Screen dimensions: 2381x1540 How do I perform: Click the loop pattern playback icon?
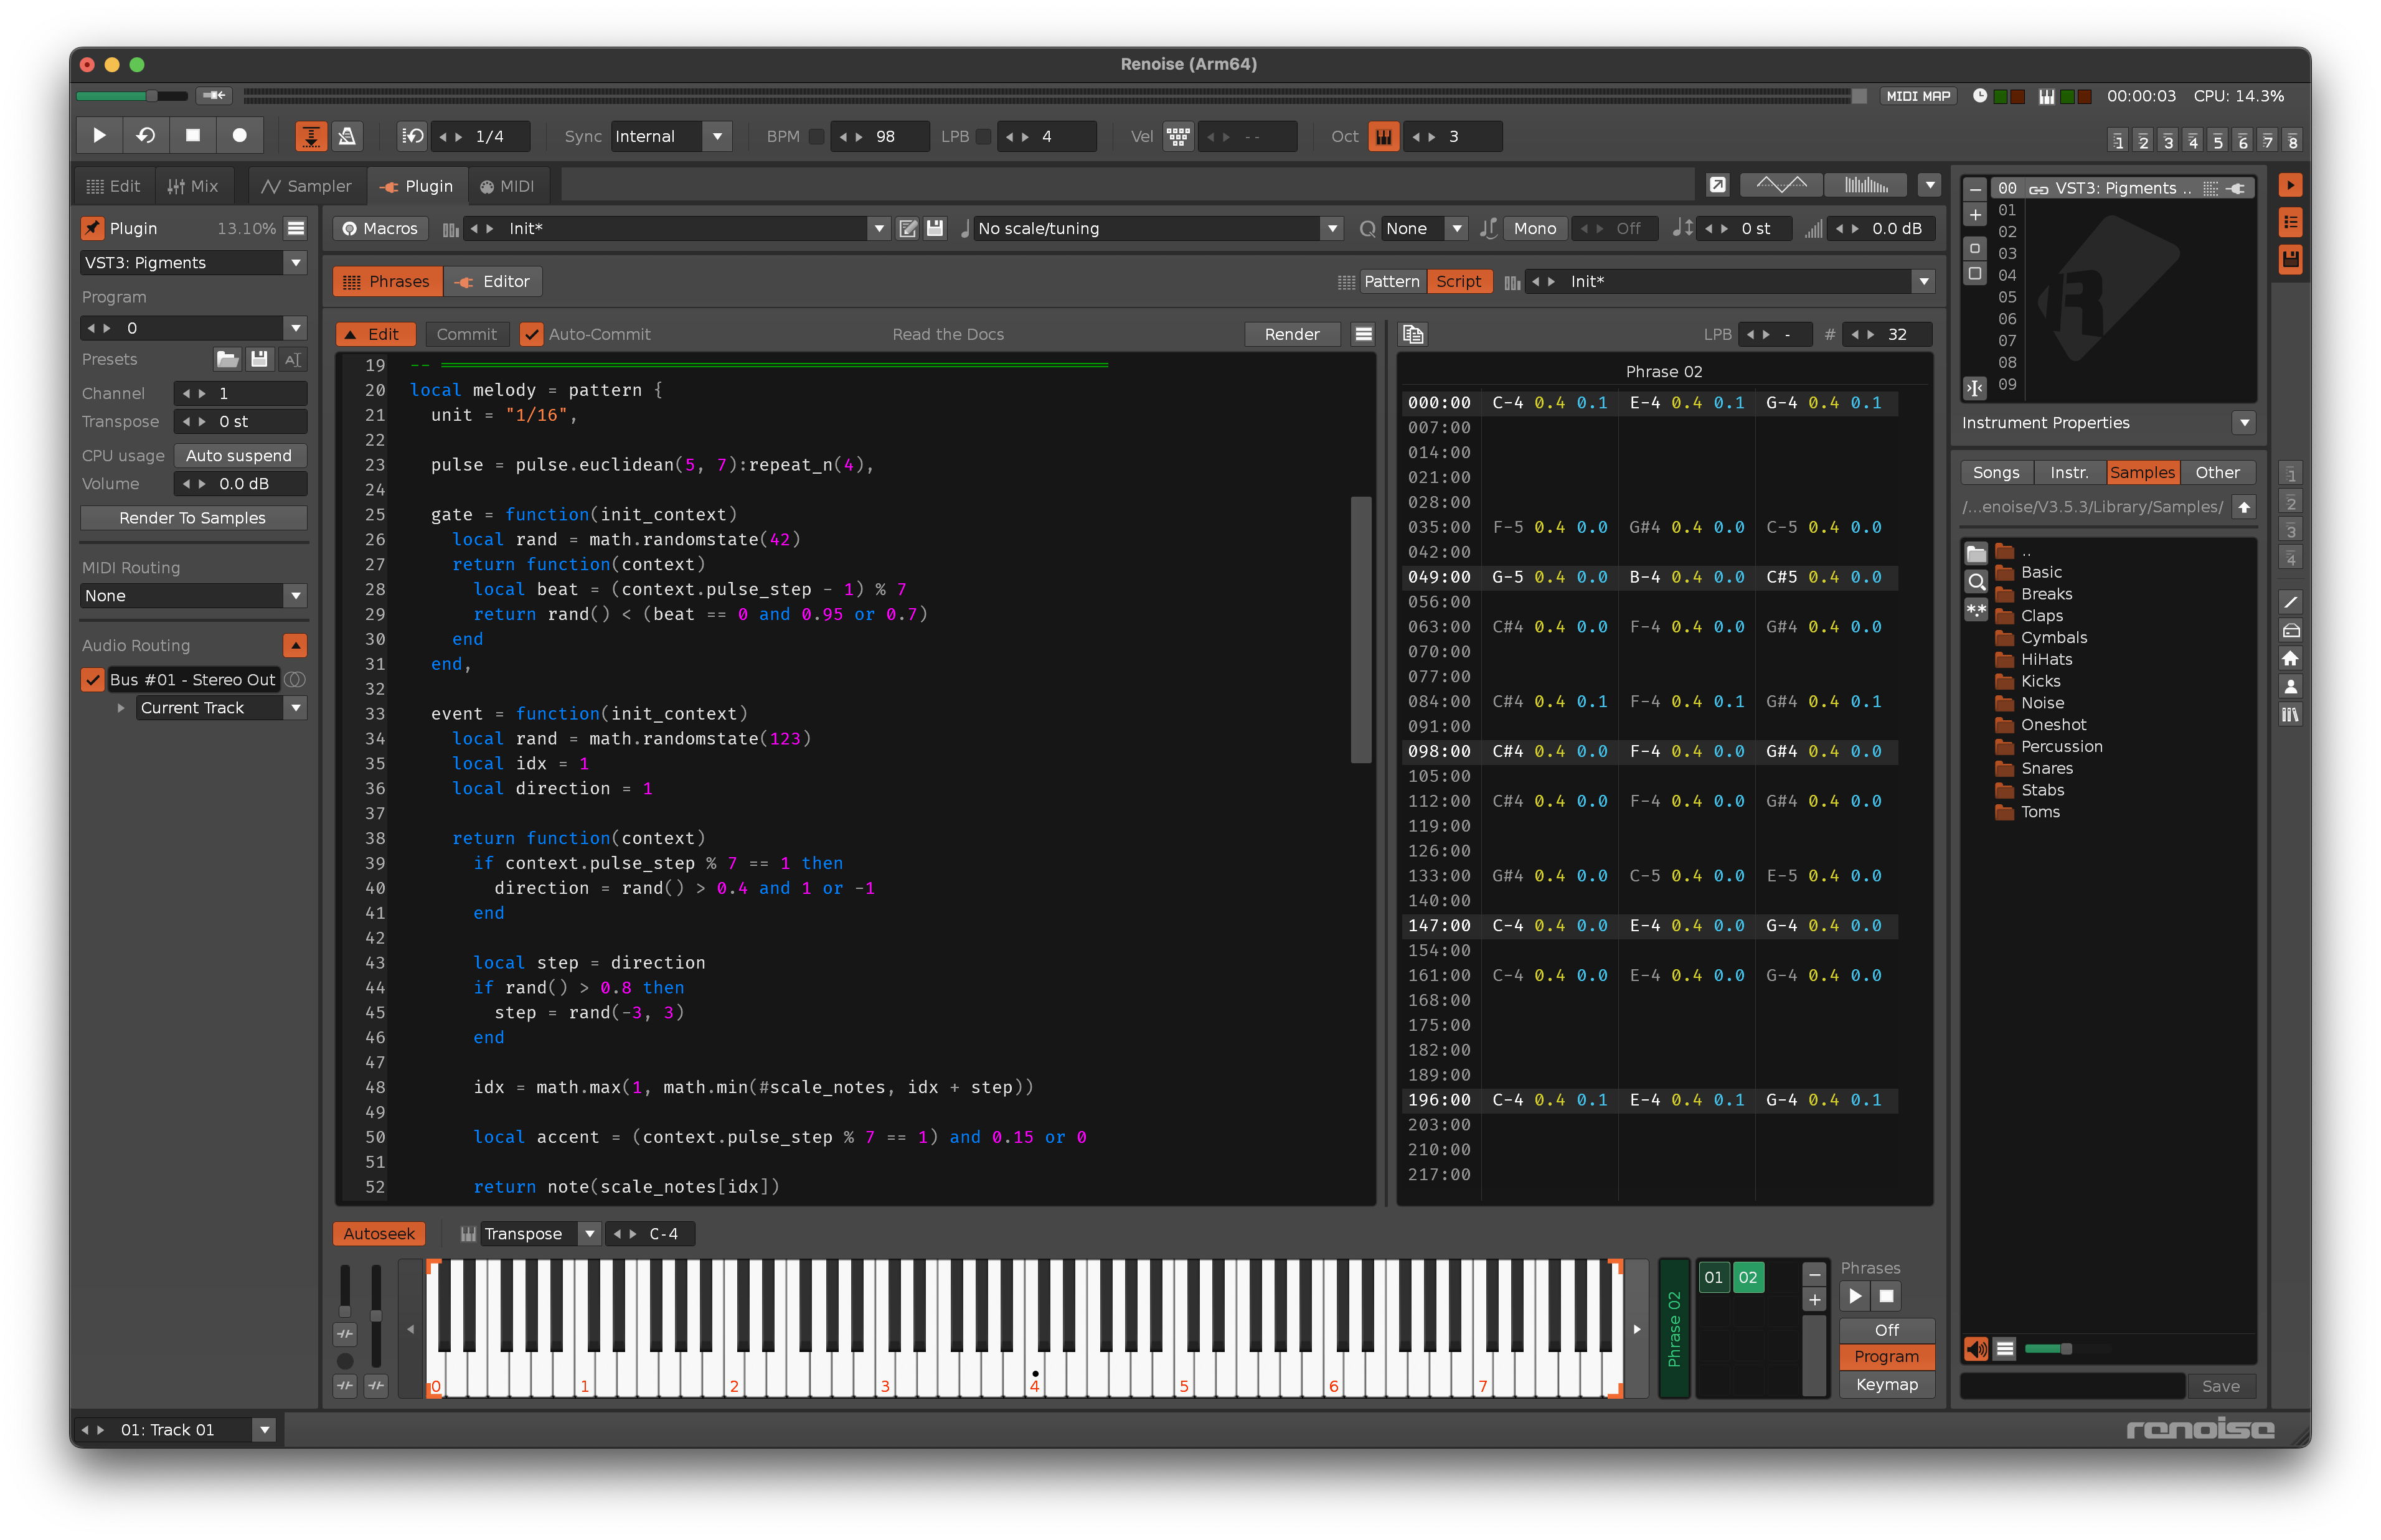(146, 136)
